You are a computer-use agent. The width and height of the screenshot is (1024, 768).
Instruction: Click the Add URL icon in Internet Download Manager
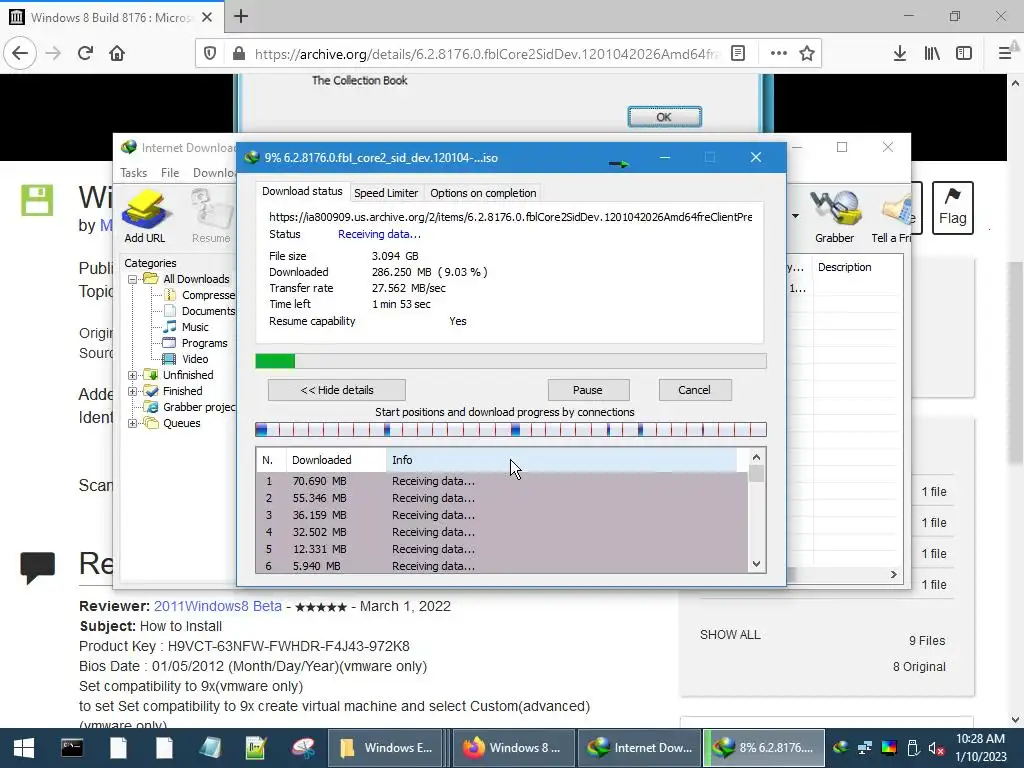pyautogui.click(x=144, y=216)
